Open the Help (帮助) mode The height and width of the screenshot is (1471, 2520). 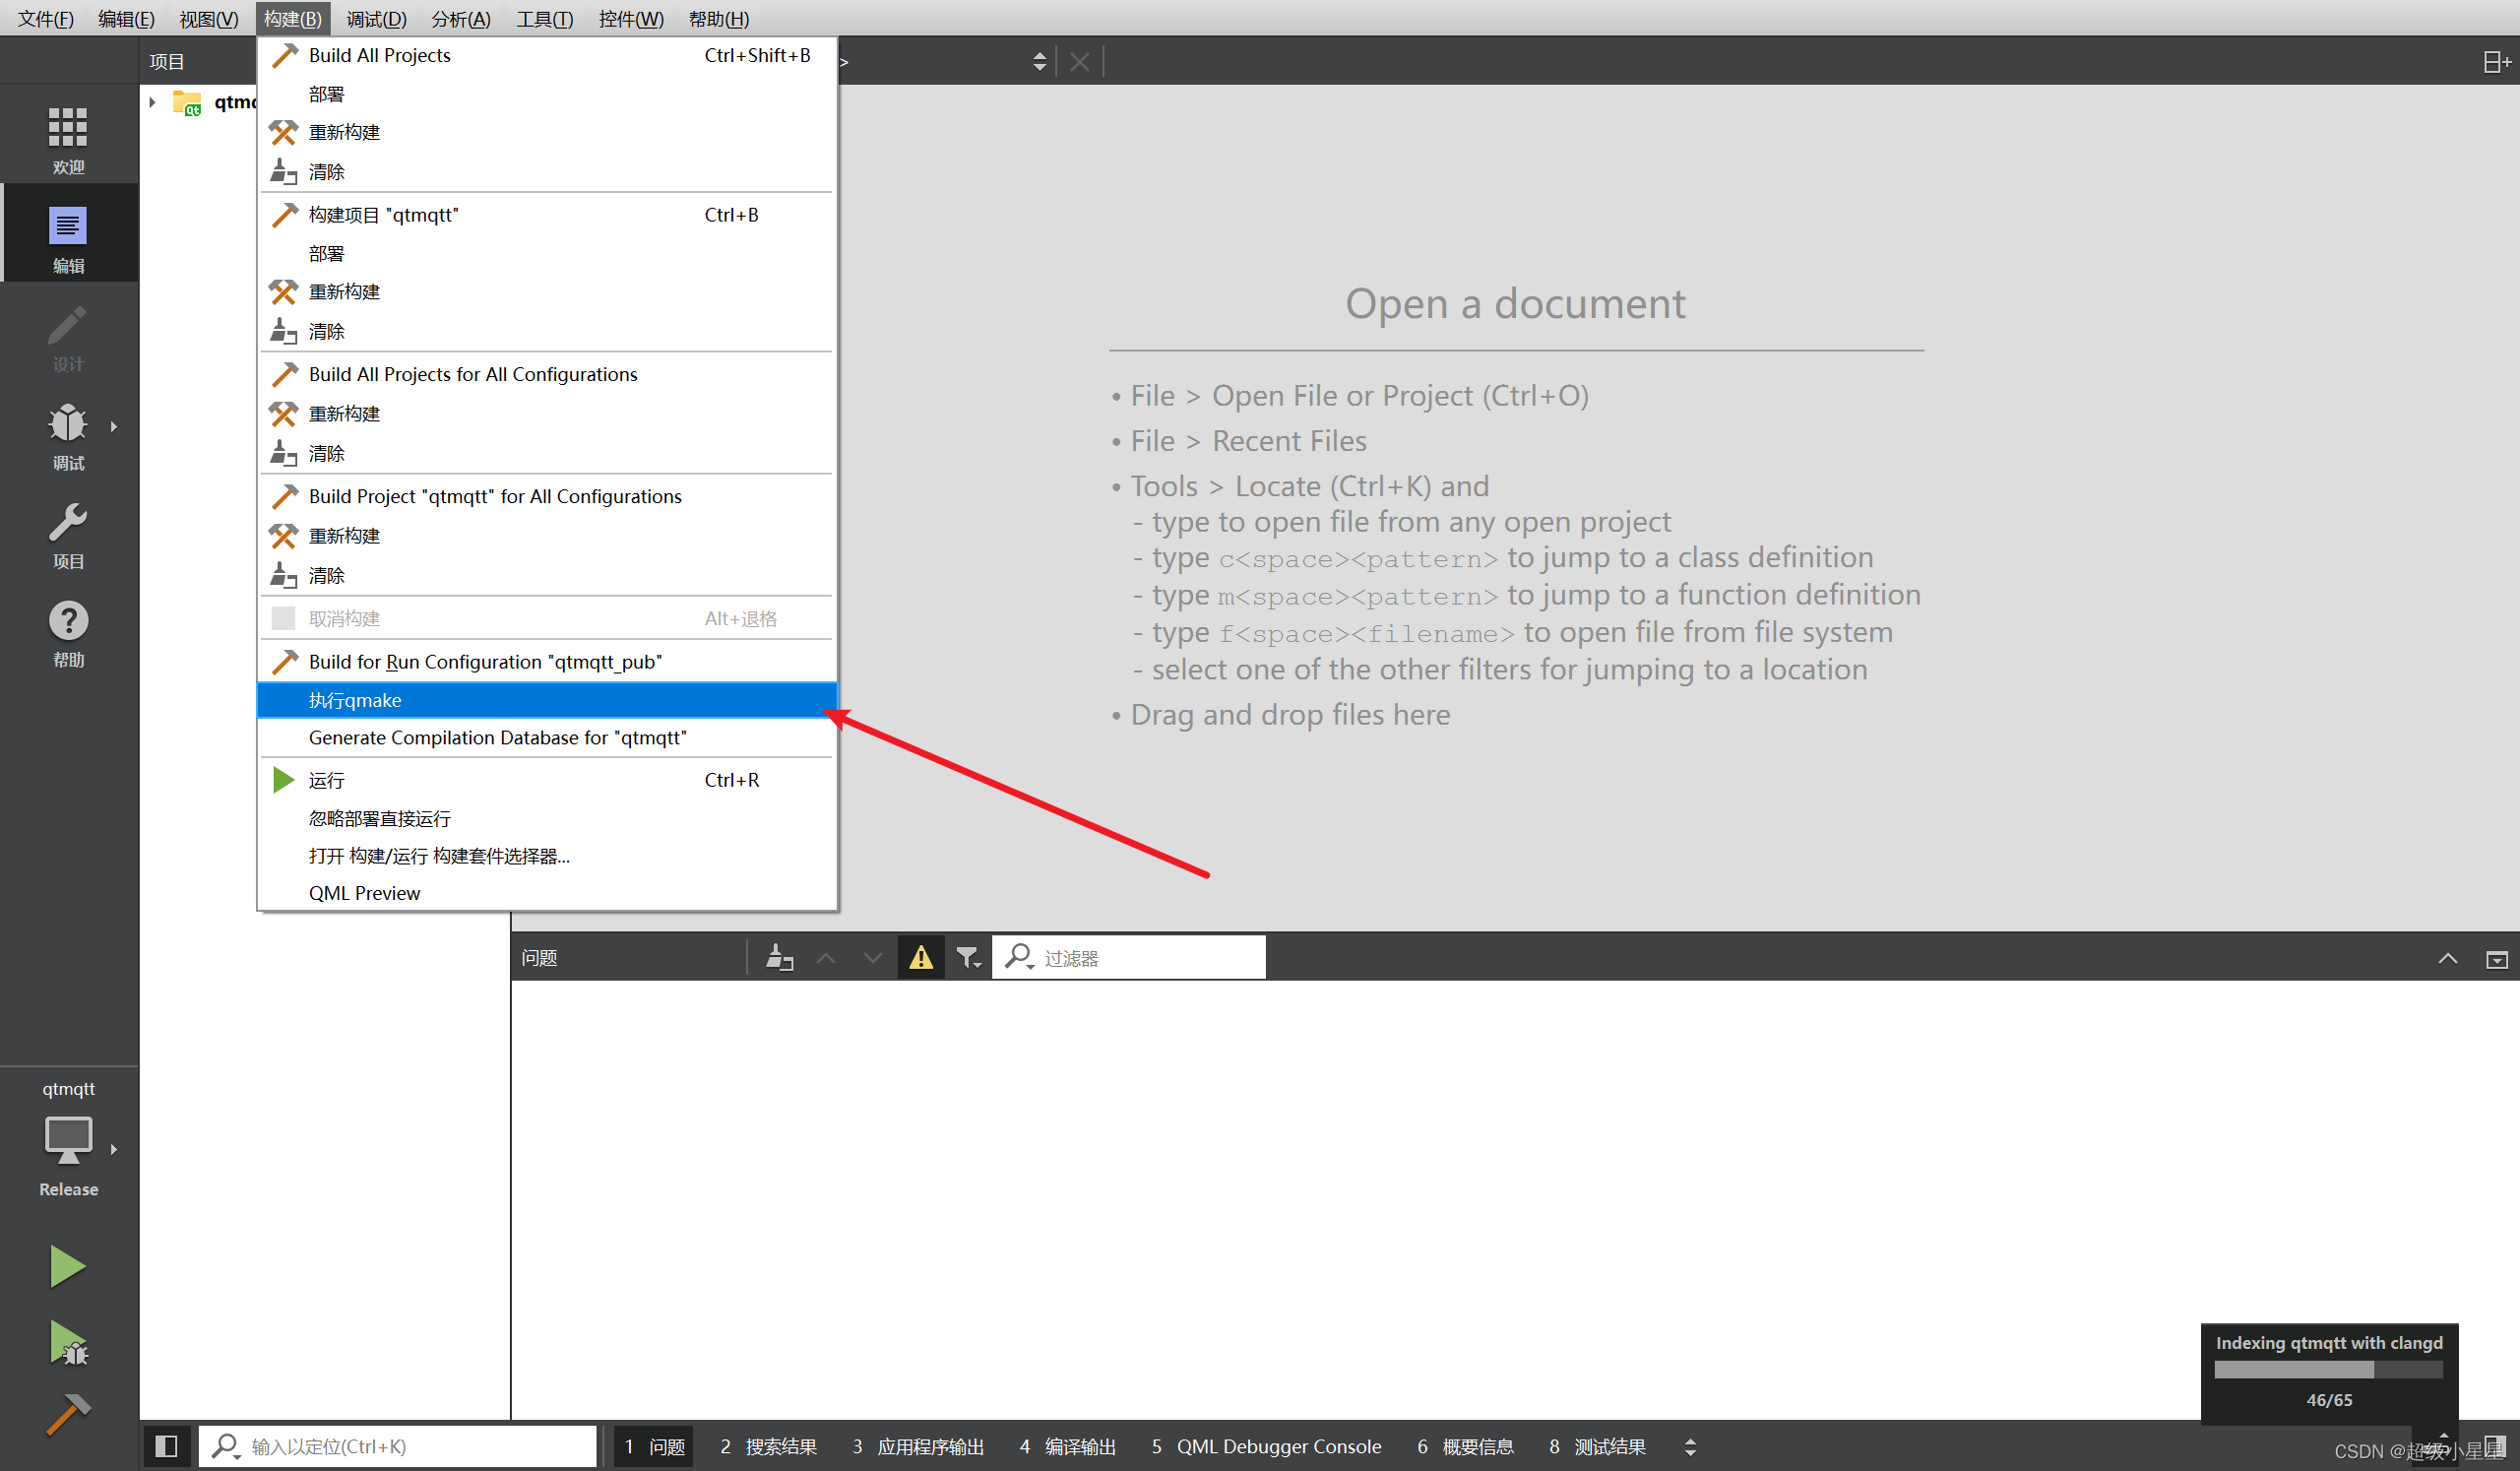point(68,633)
